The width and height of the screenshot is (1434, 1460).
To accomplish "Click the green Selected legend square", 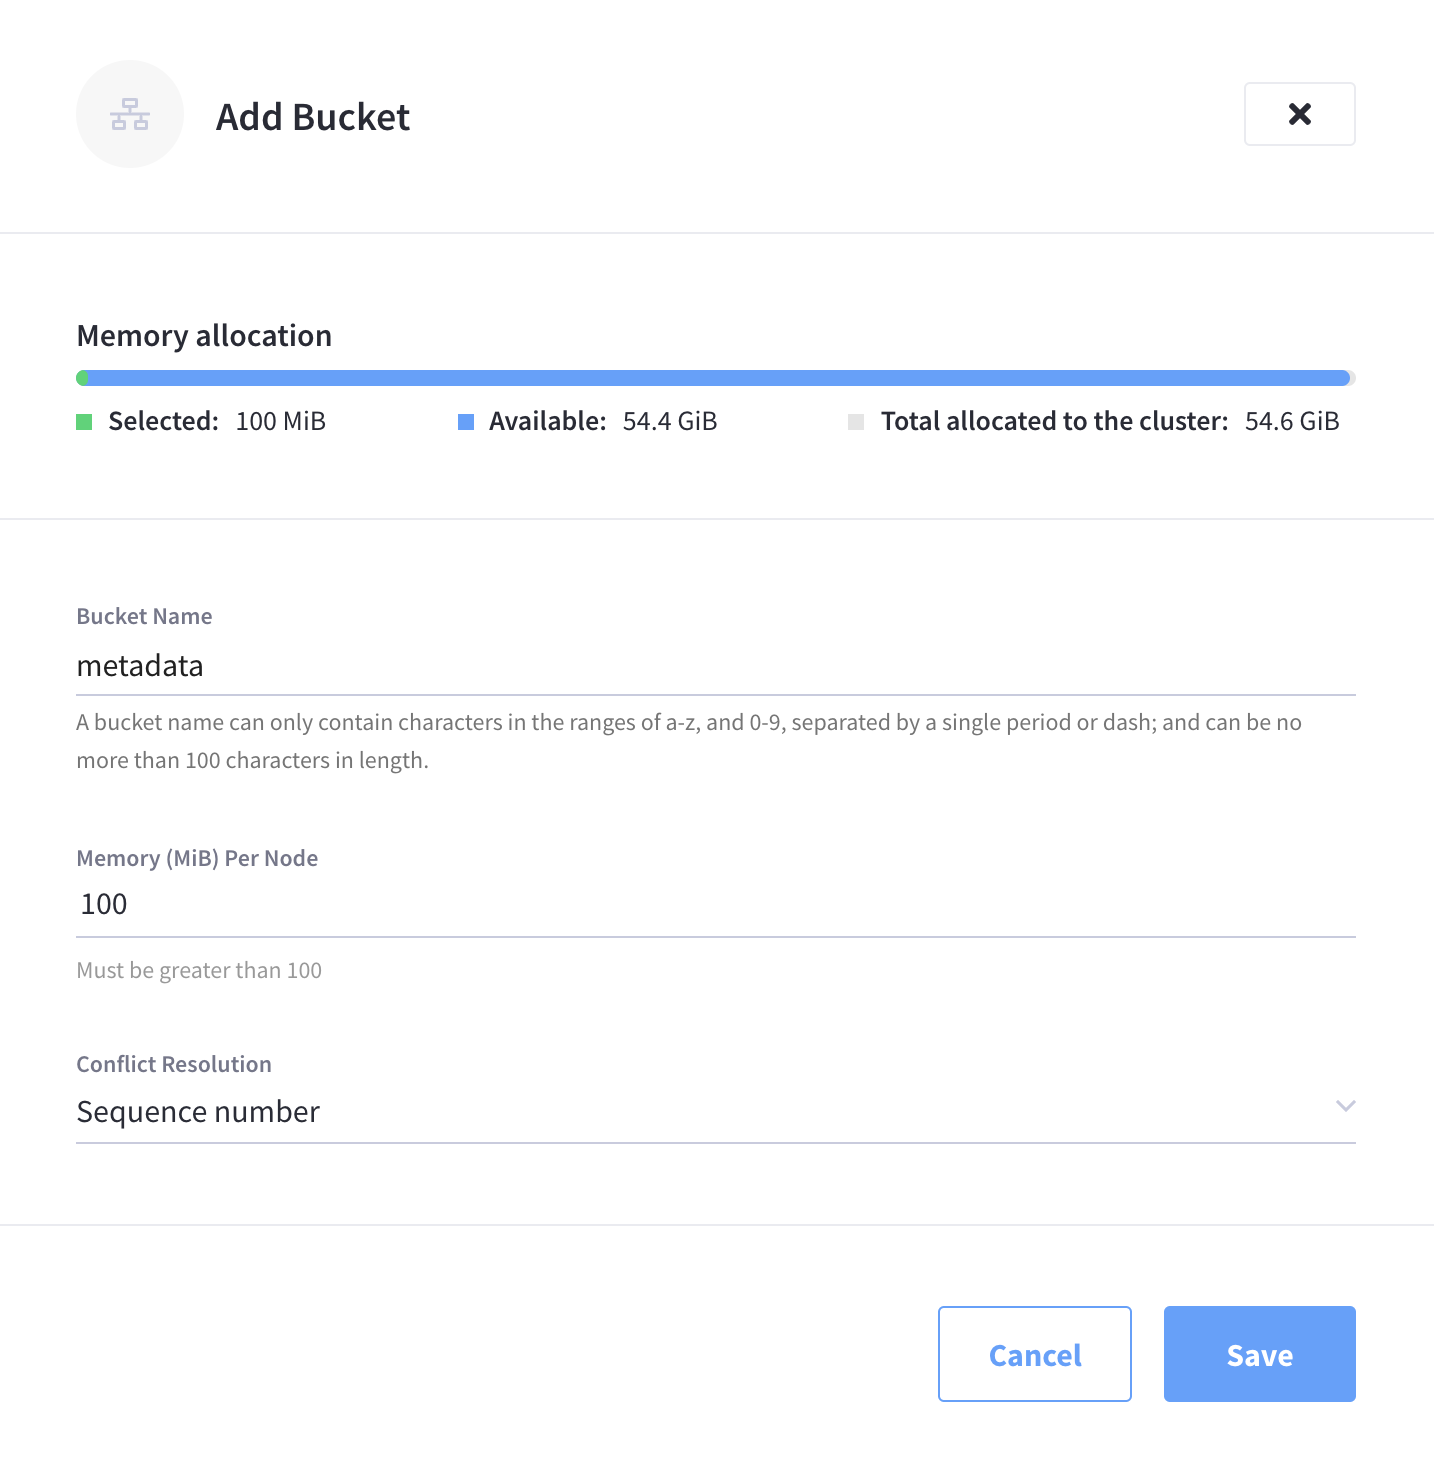I will (x=85, y=422).
